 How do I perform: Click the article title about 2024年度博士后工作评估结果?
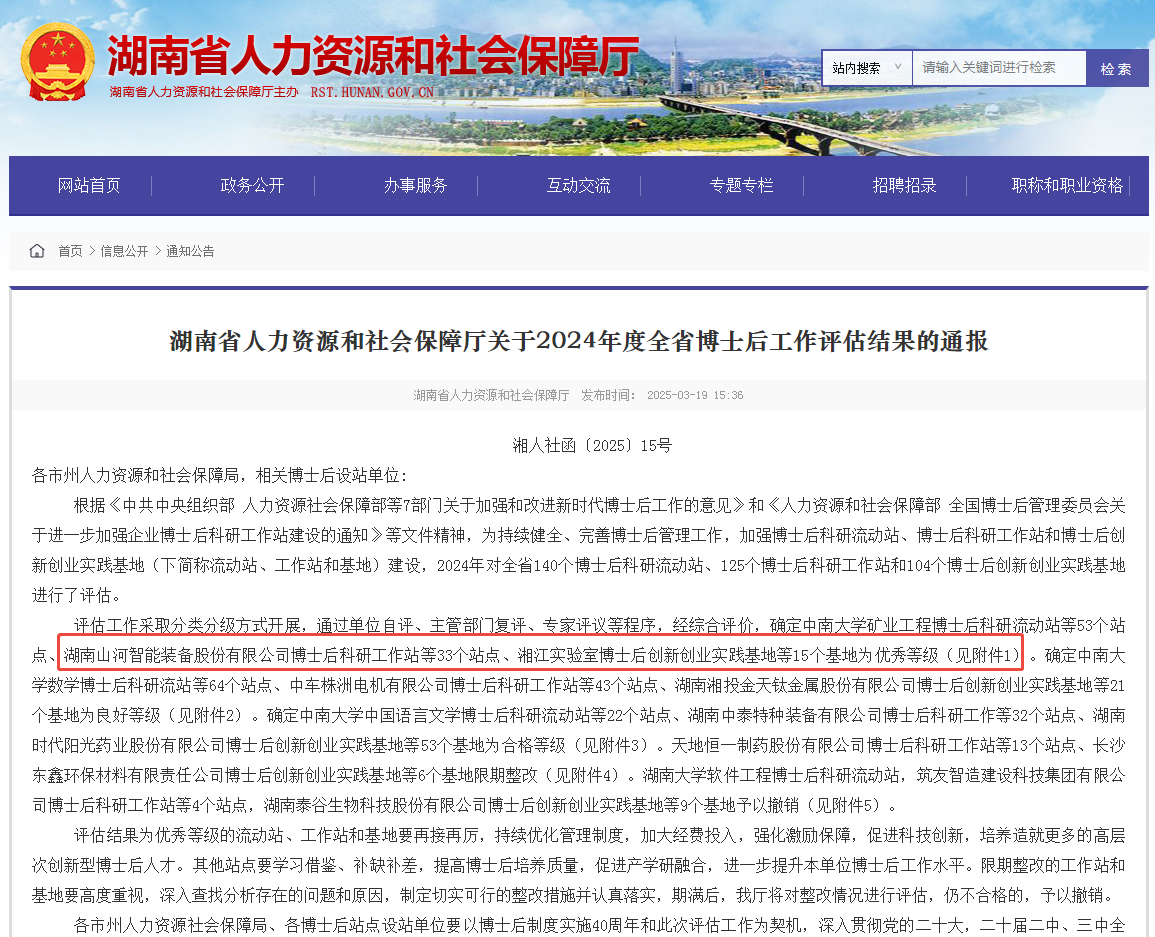[577, 341]
